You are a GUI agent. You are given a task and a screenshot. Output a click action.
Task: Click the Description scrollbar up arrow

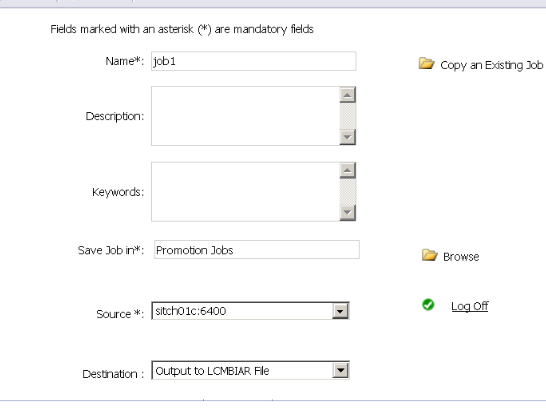[x=348, y=95]
